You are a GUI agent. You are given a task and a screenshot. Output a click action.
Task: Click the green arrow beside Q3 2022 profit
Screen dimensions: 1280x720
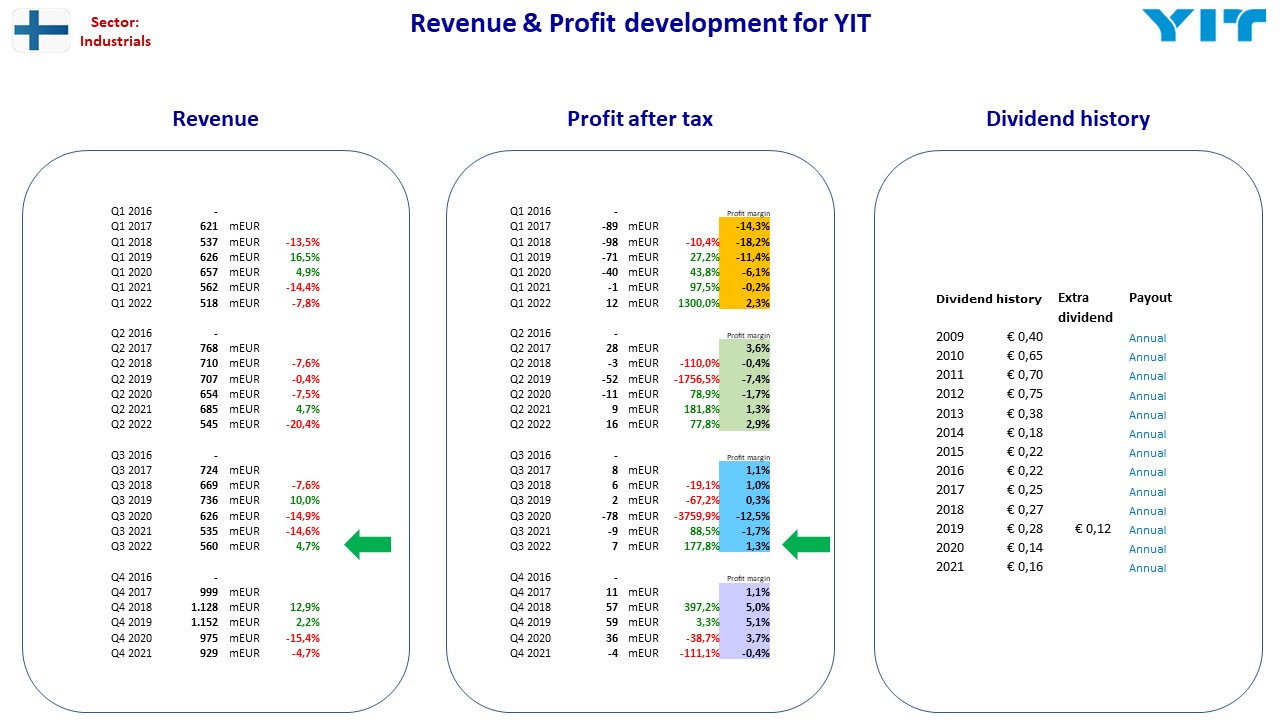806,545
